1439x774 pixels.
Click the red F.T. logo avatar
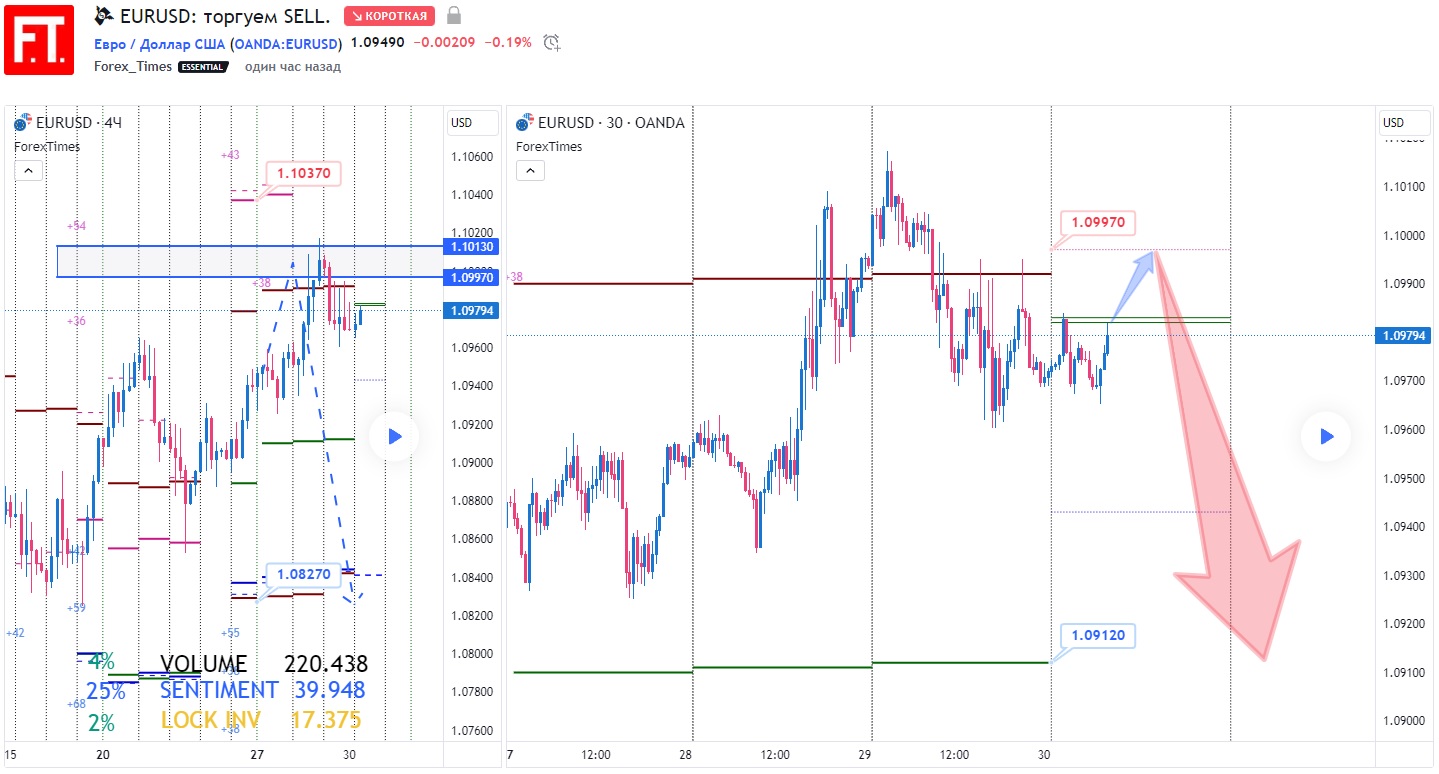pyautogui.click(x=39, y=40)
